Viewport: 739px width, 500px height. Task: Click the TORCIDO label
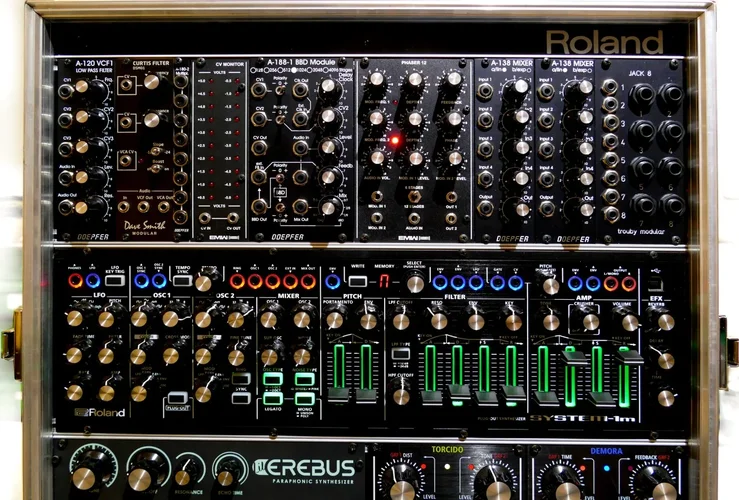(447, 450)
